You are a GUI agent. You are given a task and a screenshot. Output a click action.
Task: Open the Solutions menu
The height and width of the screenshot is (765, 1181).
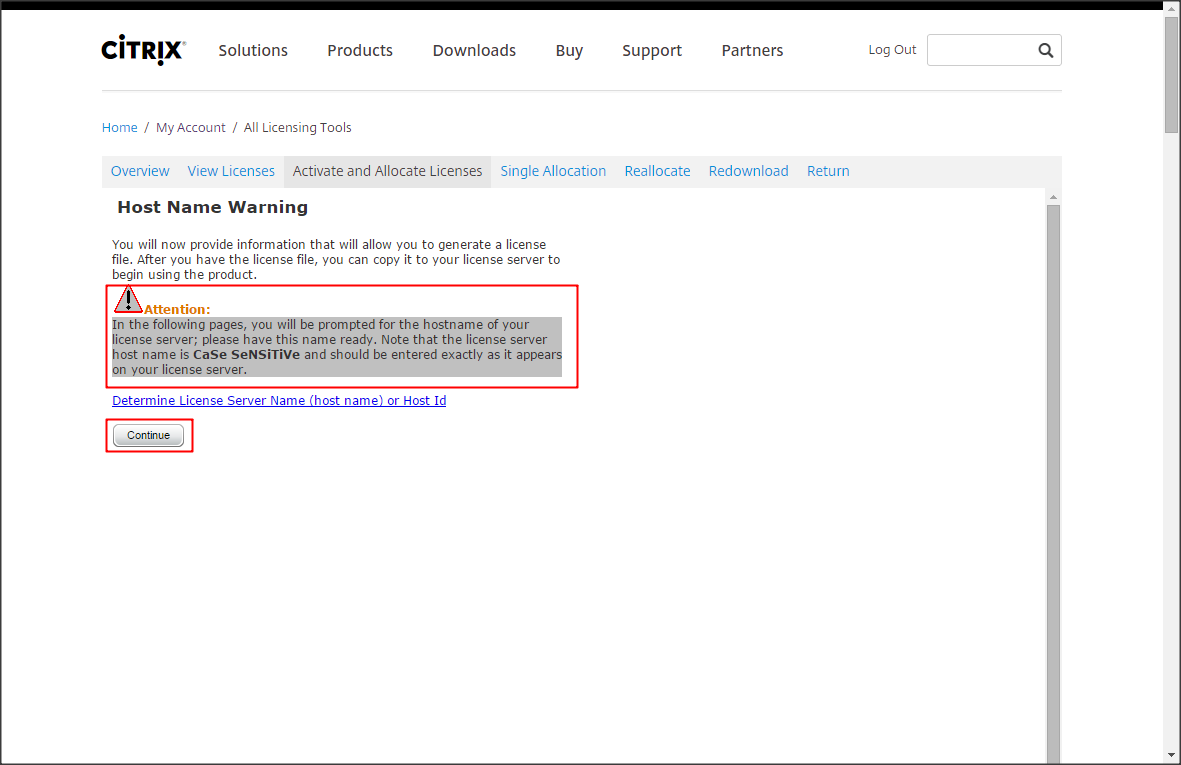(253, 51)
